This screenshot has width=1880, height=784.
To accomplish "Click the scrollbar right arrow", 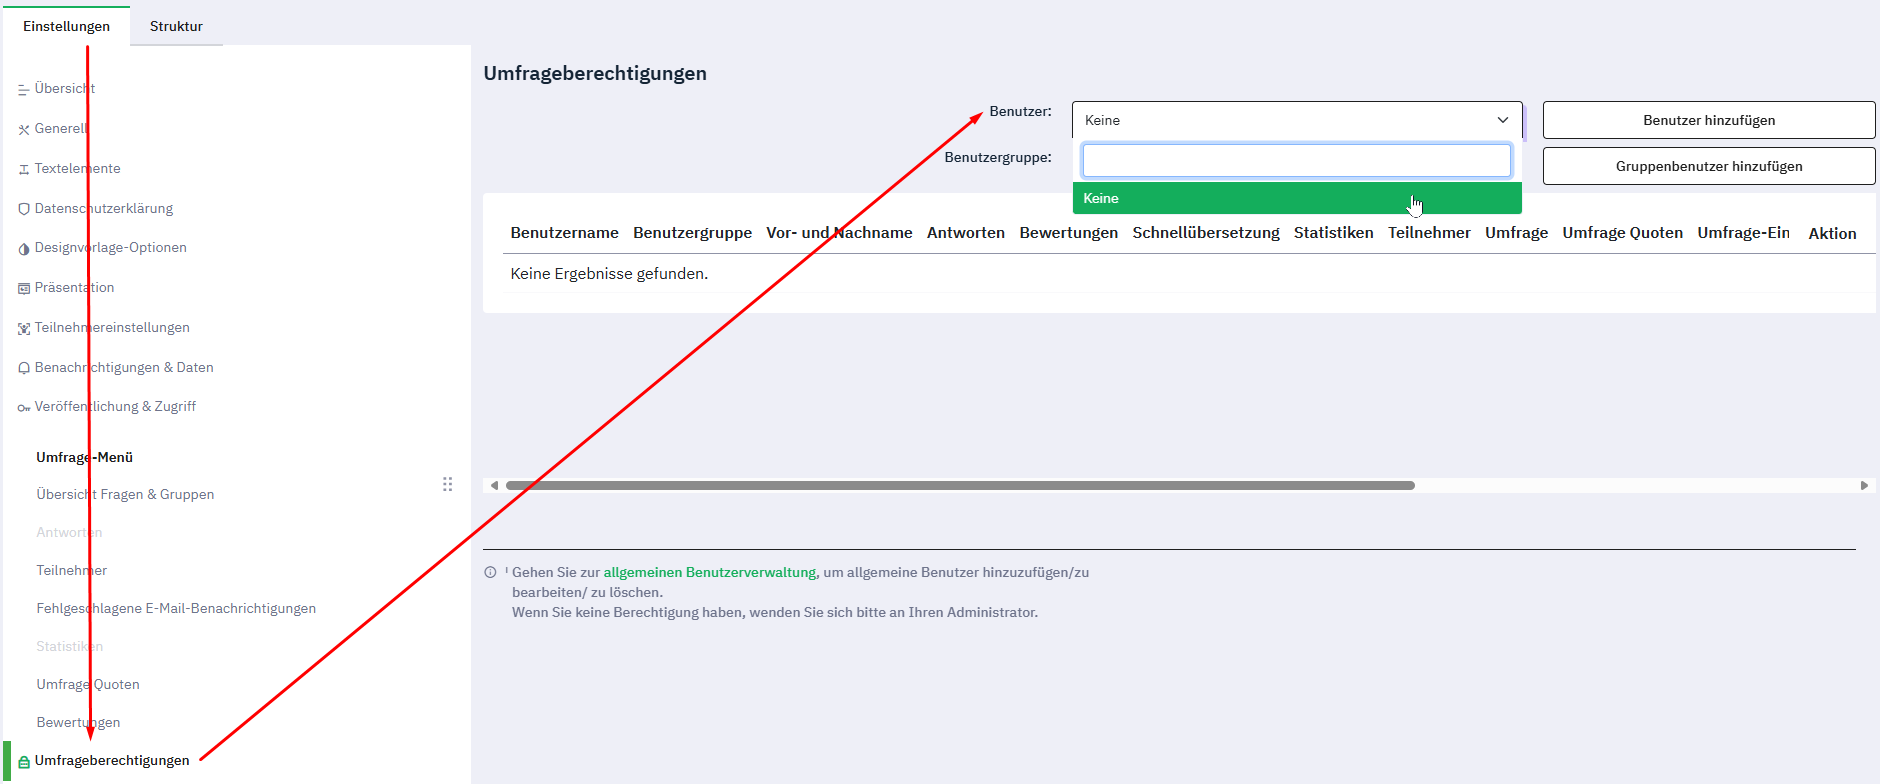I will click(1864, 486).
